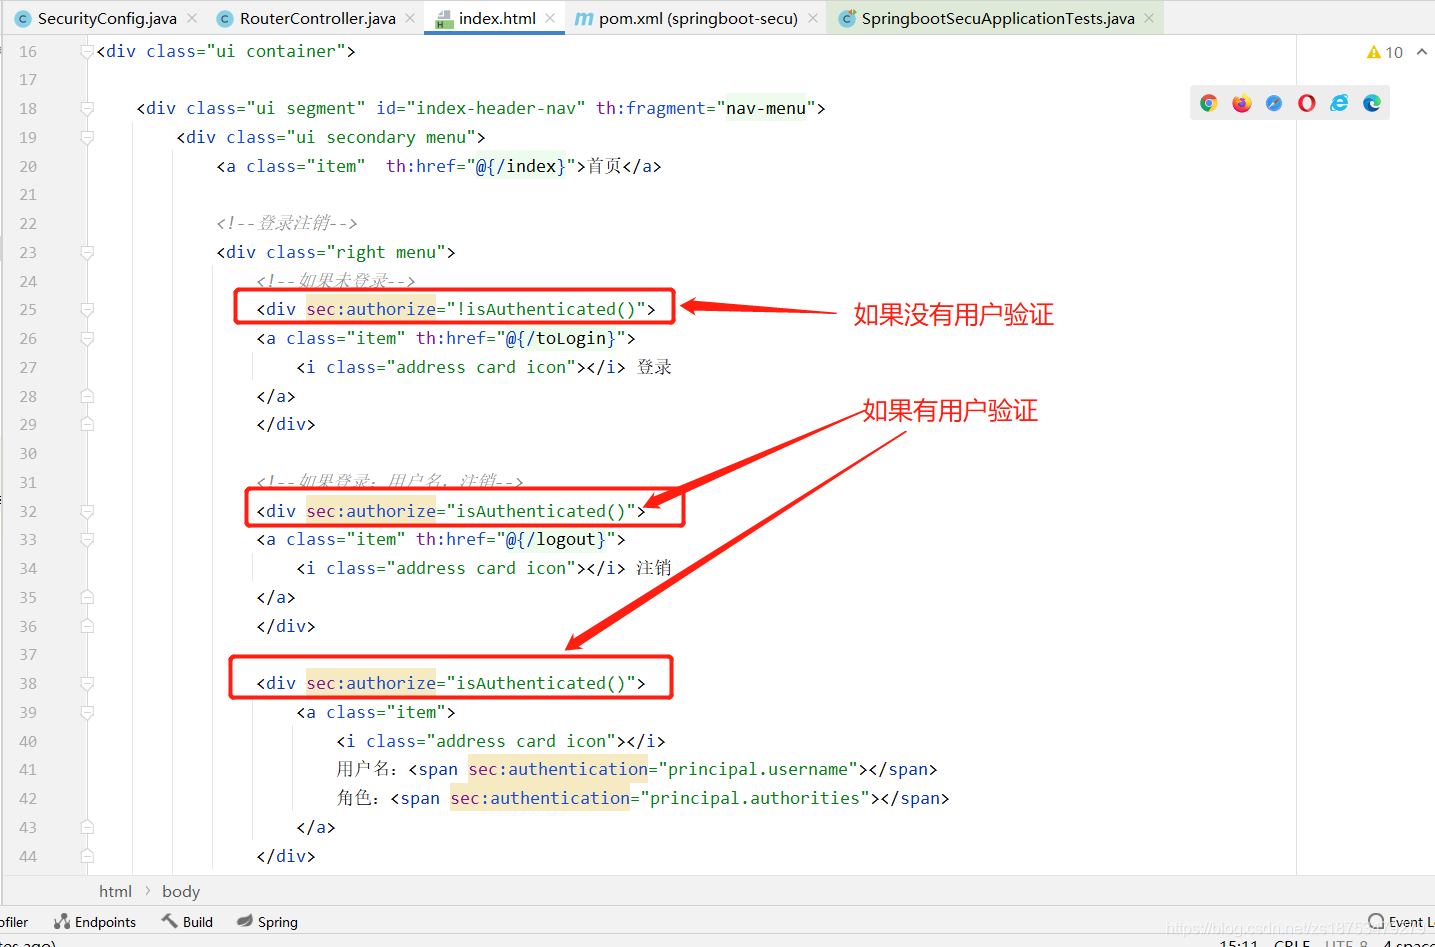Click line number 25 in gutter

28,310
